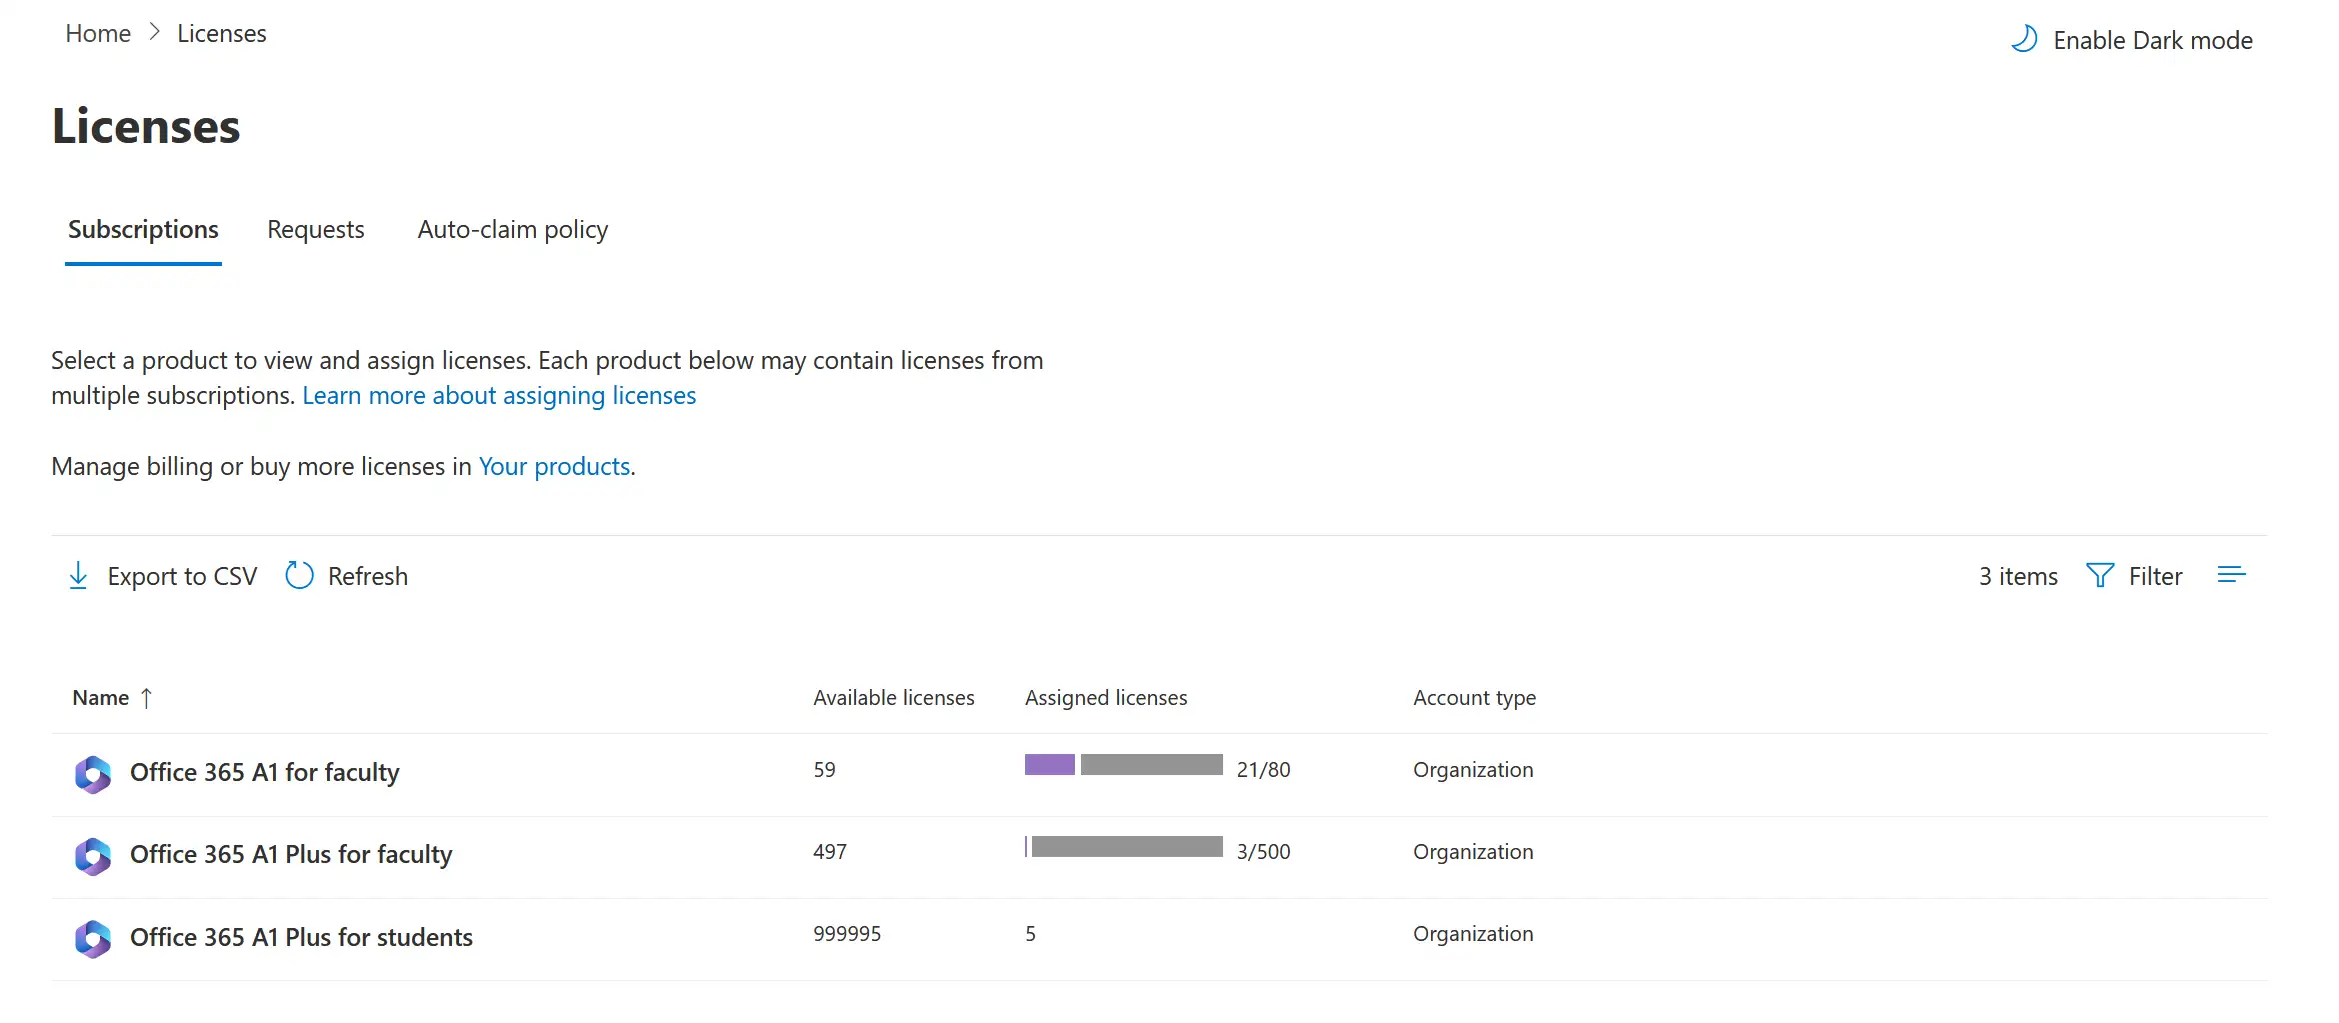Follow the Your products link

[x=554, y=467]
